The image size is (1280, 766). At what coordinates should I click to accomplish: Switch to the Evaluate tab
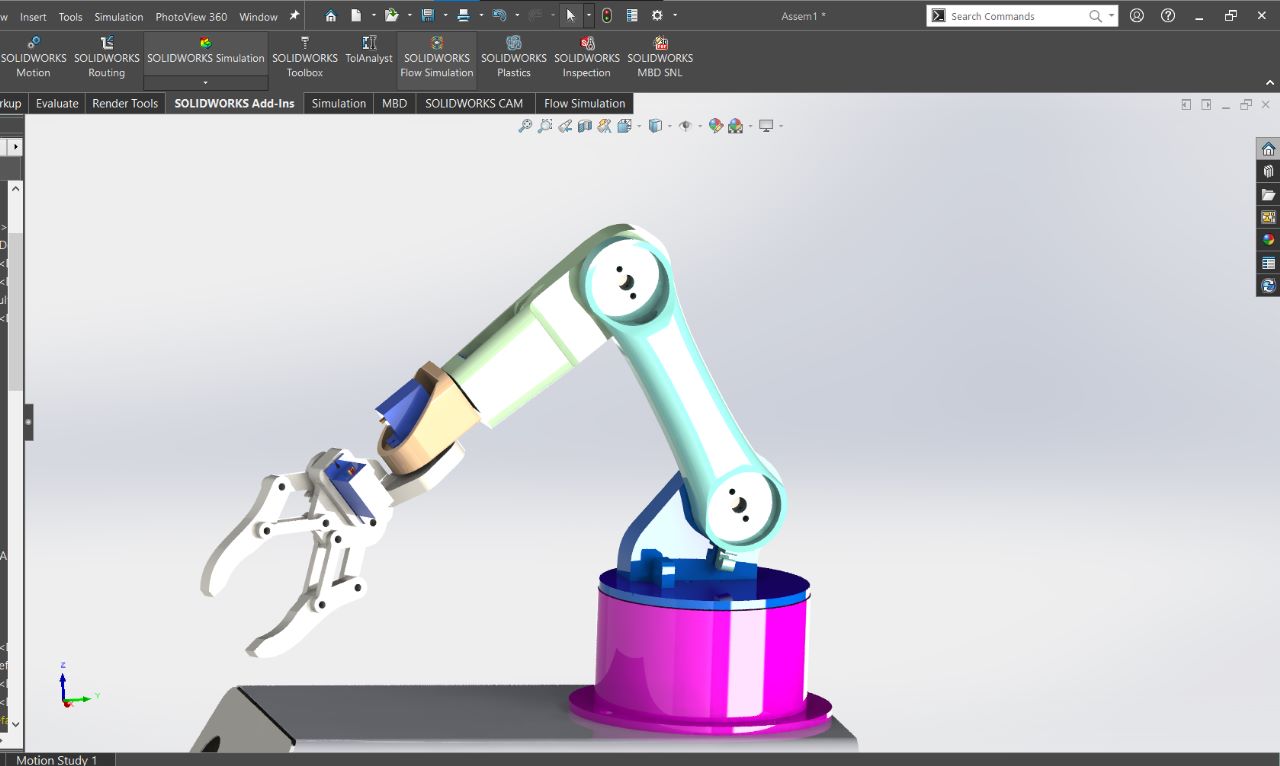pos(57,103)
